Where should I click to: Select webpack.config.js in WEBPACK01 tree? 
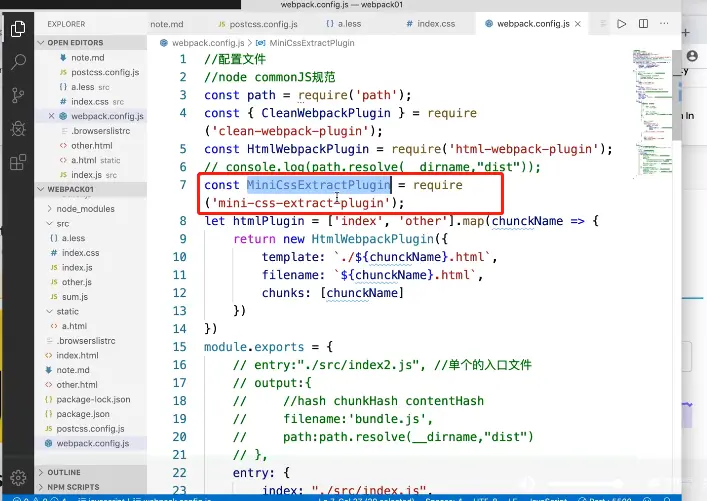coord(92,443)
